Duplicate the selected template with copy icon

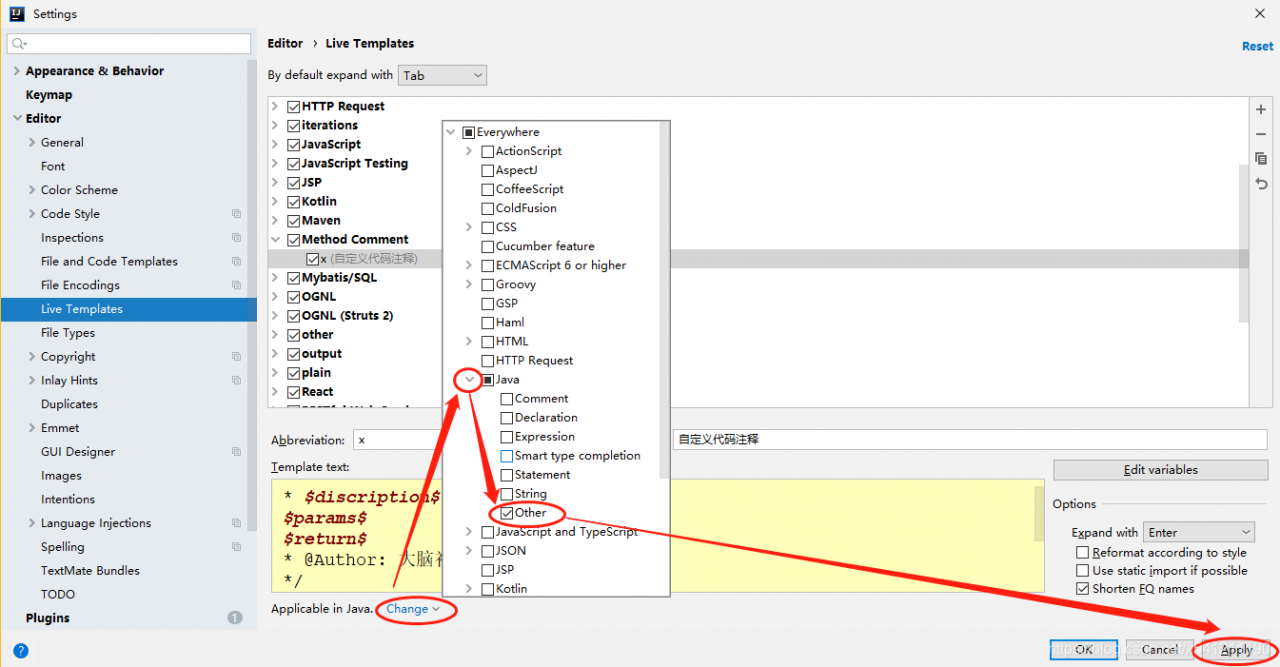click(x=1261, y=159)
